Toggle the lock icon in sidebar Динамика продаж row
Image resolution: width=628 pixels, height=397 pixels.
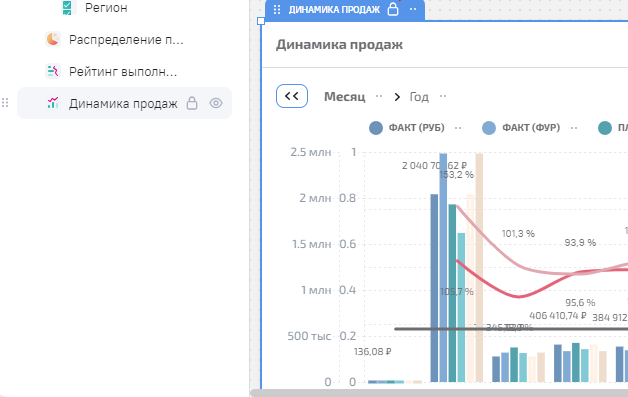pos(192,103)
